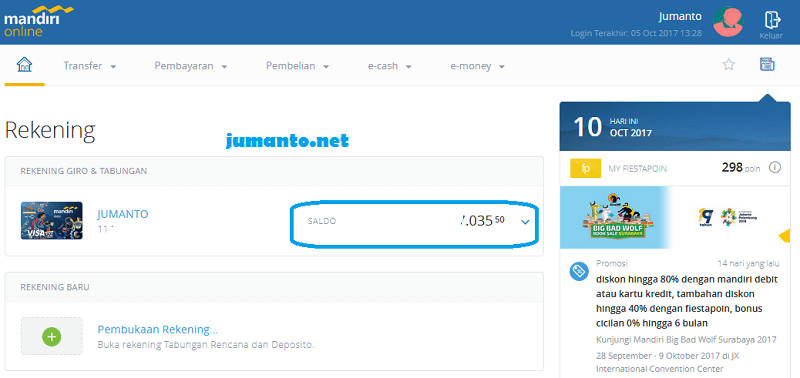Click the blue promosi tag icon
The image size is (800, 378).
(579, 271)
